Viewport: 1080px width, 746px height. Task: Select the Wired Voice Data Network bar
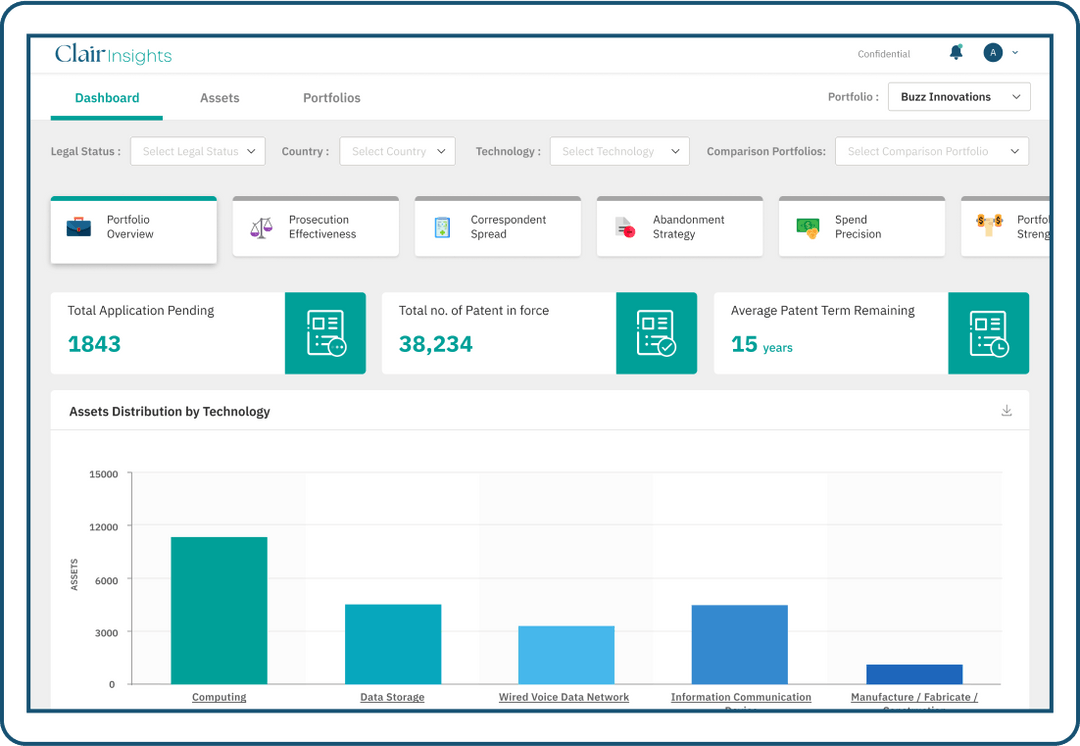click(566, 655)
